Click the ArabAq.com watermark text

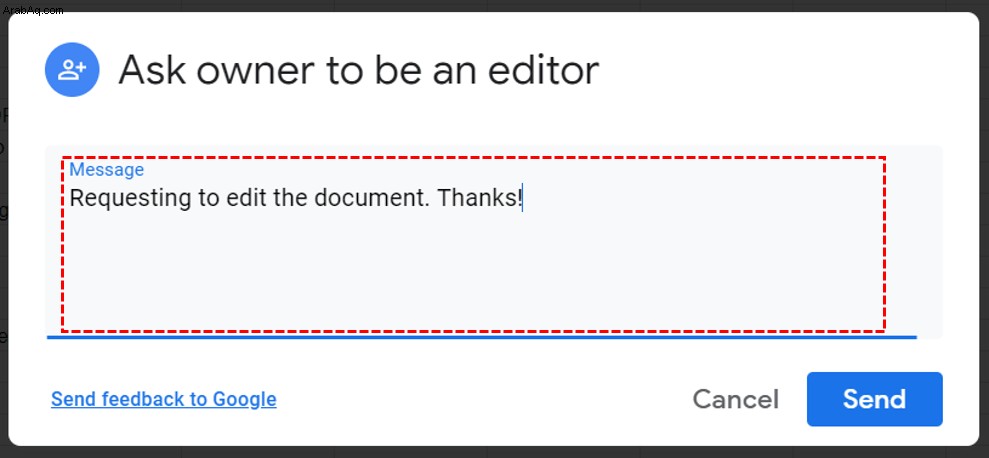point(33,11)
